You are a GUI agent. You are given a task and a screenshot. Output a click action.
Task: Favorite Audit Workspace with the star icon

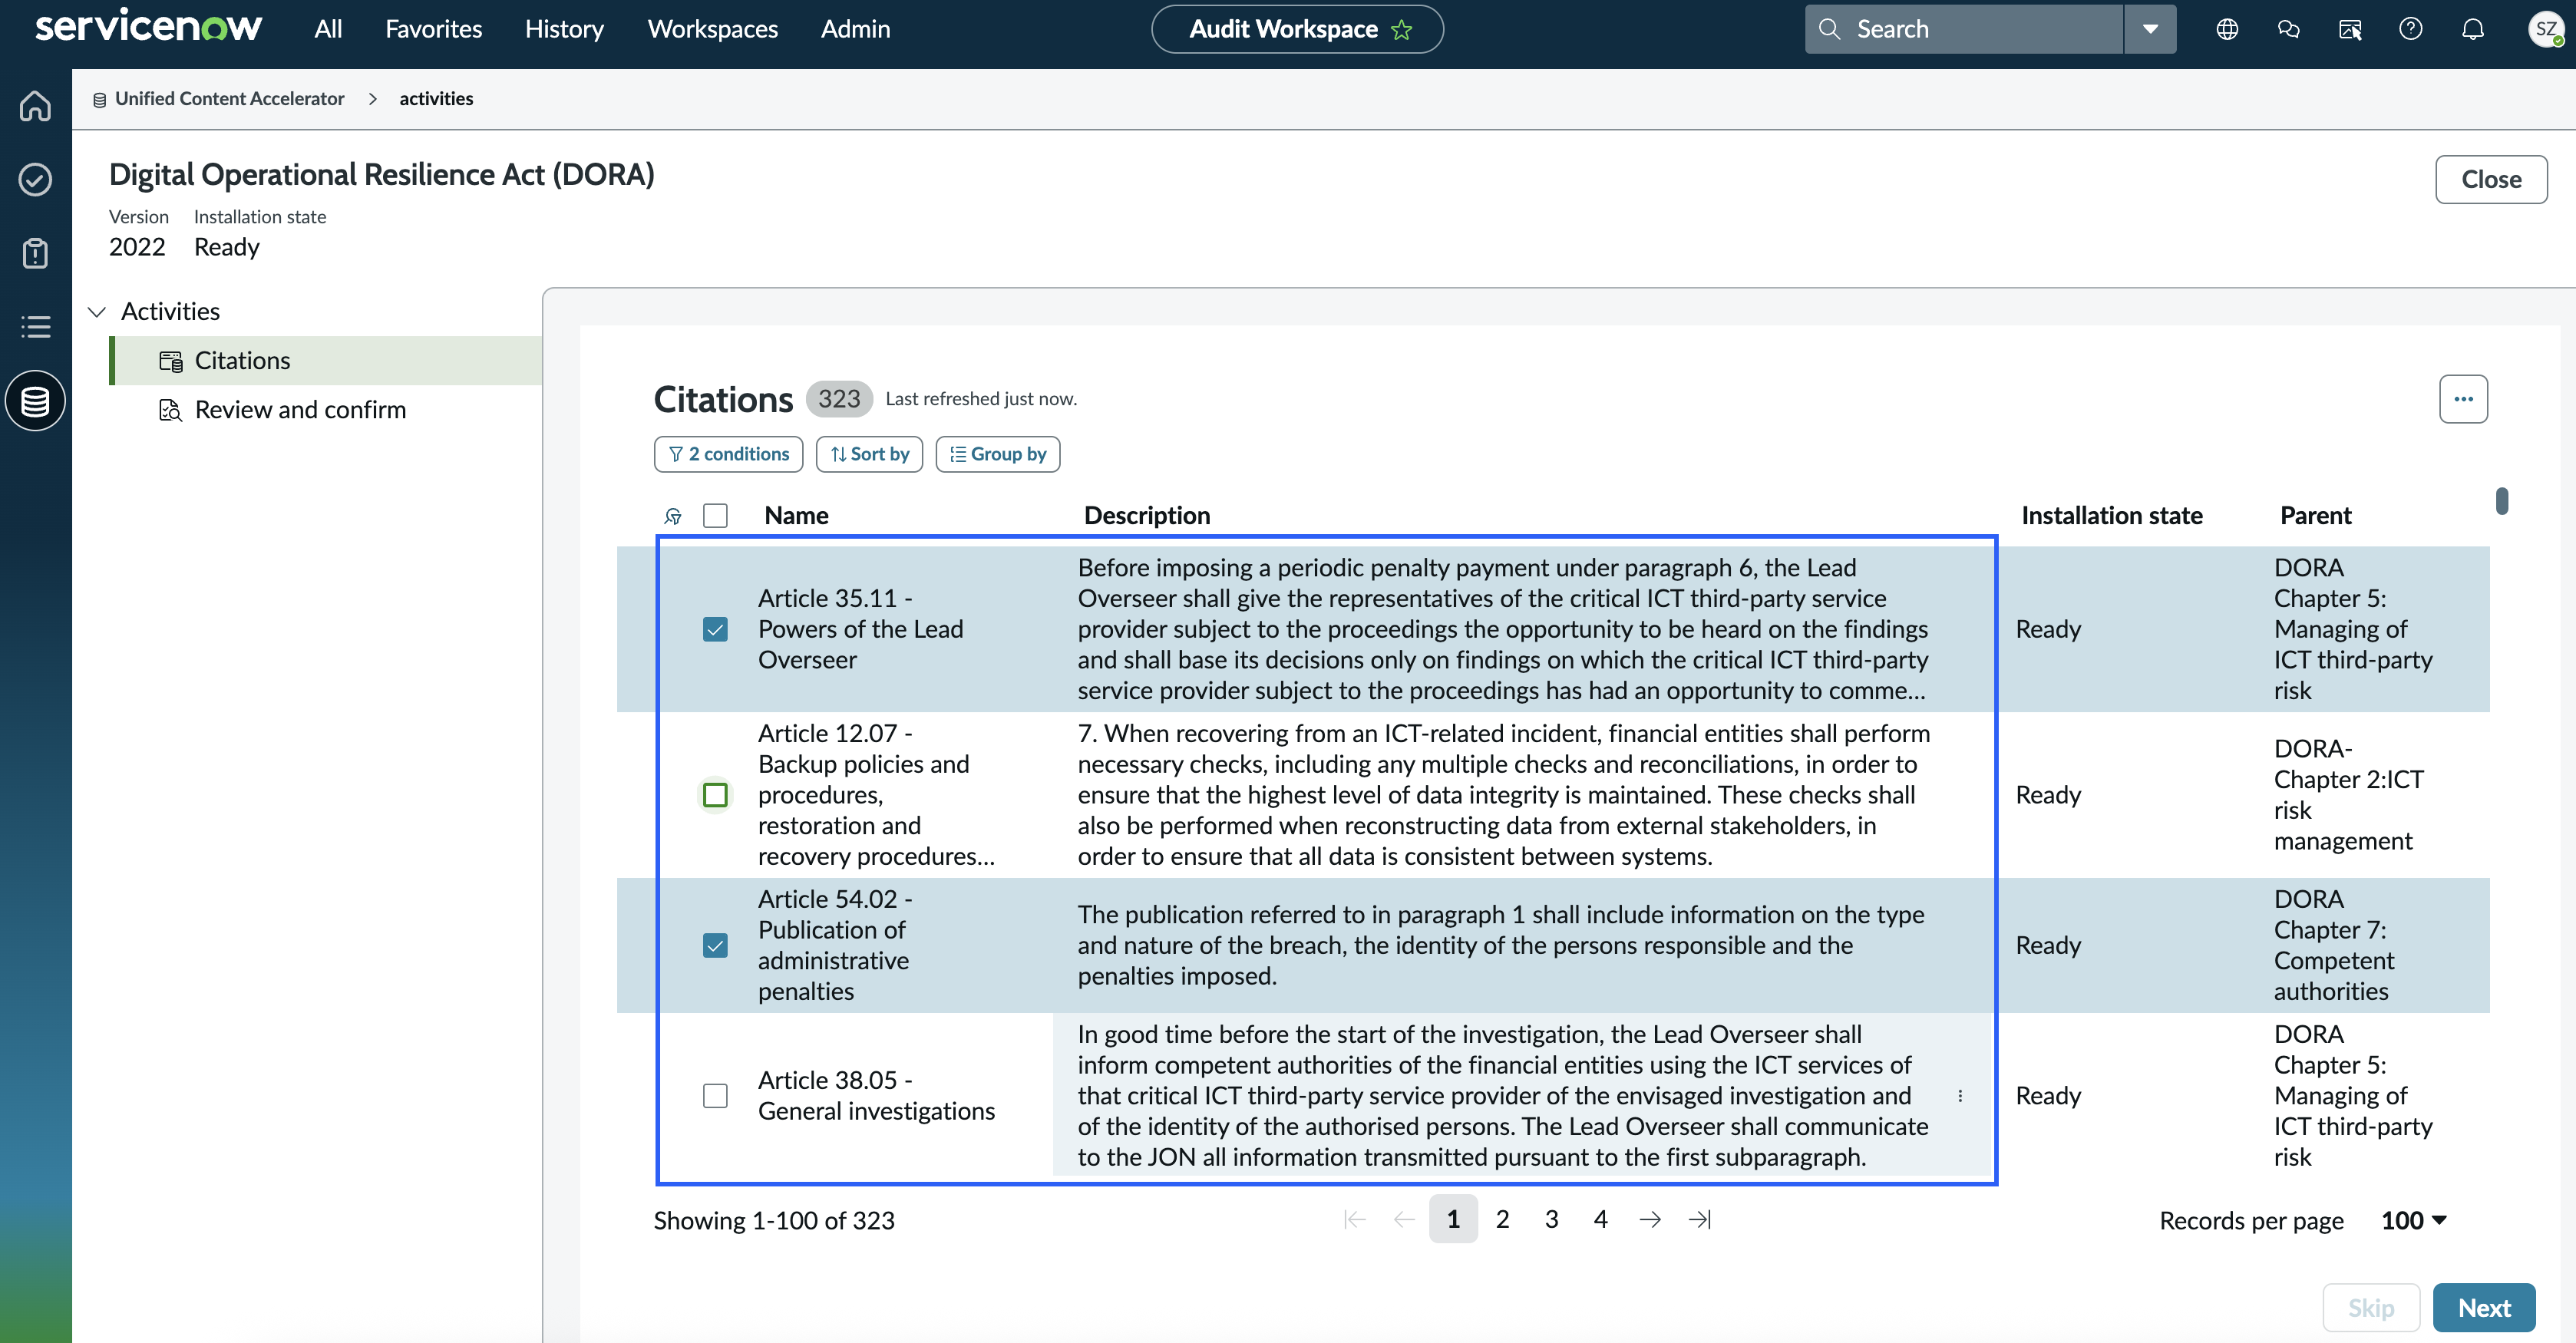[1402, 29]
